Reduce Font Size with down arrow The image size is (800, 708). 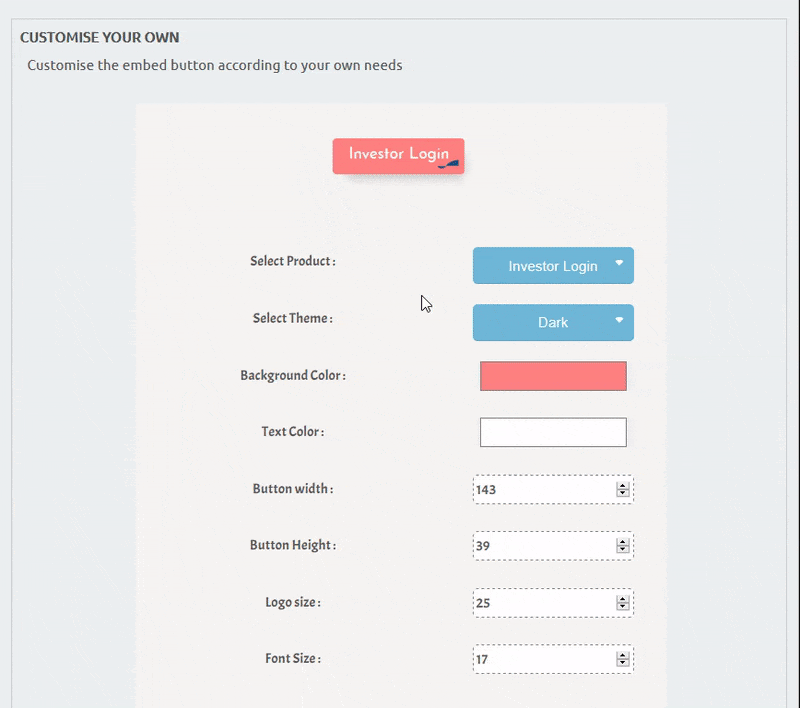click(x=623, y=664)
